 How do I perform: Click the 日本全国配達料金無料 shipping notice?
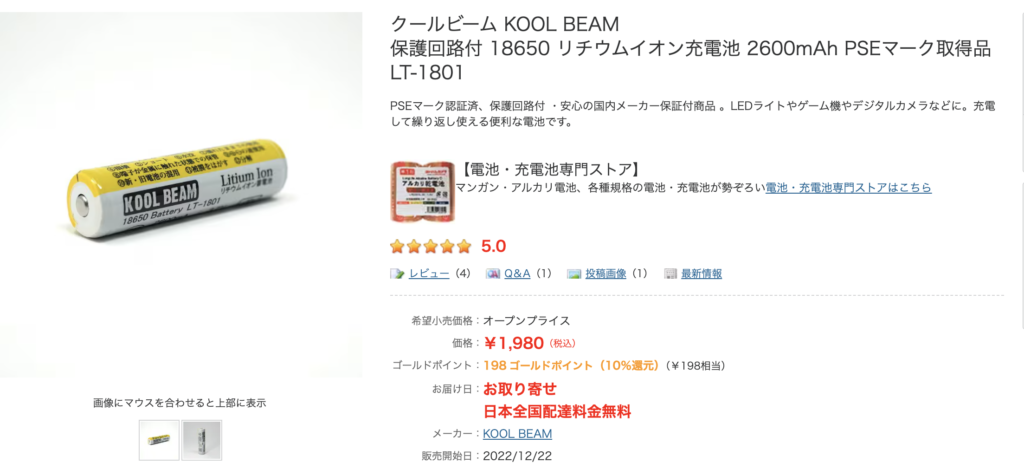click(x=557, y=411)
